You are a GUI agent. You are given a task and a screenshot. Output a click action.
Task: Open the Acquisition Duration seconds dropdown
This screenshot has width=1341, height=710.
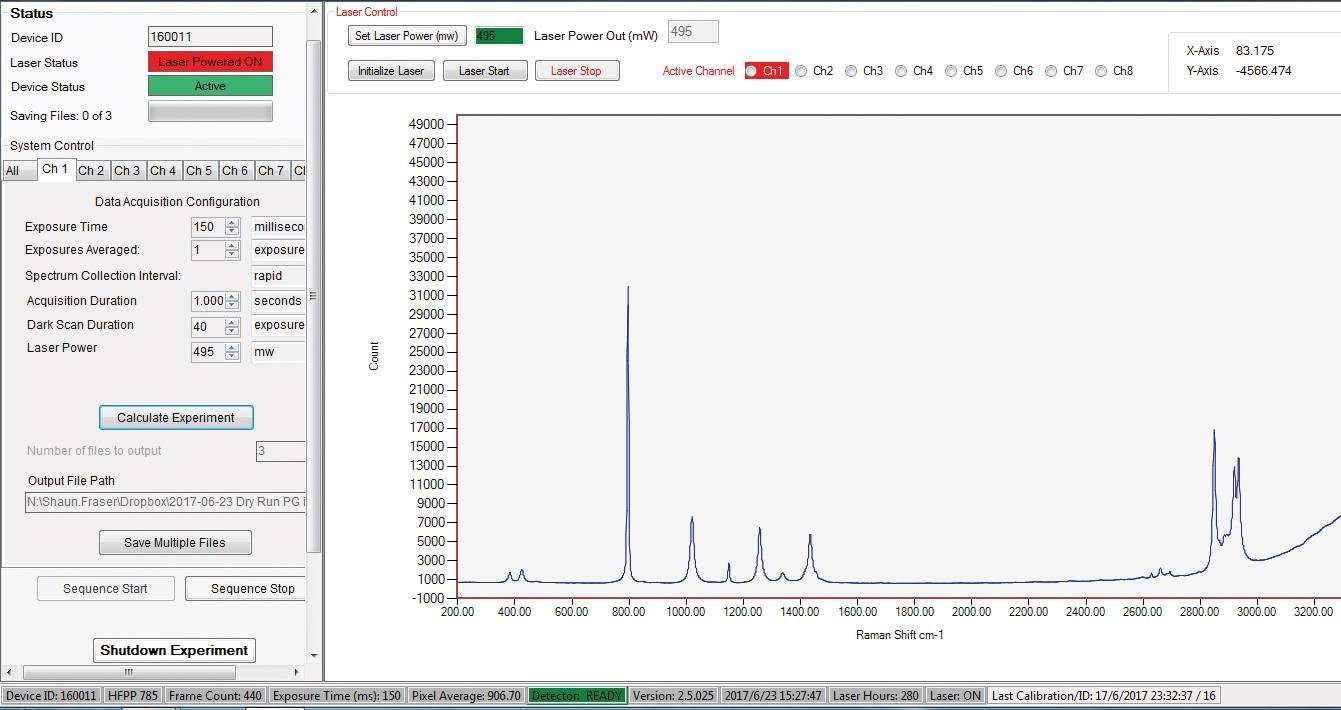point(278,301)
